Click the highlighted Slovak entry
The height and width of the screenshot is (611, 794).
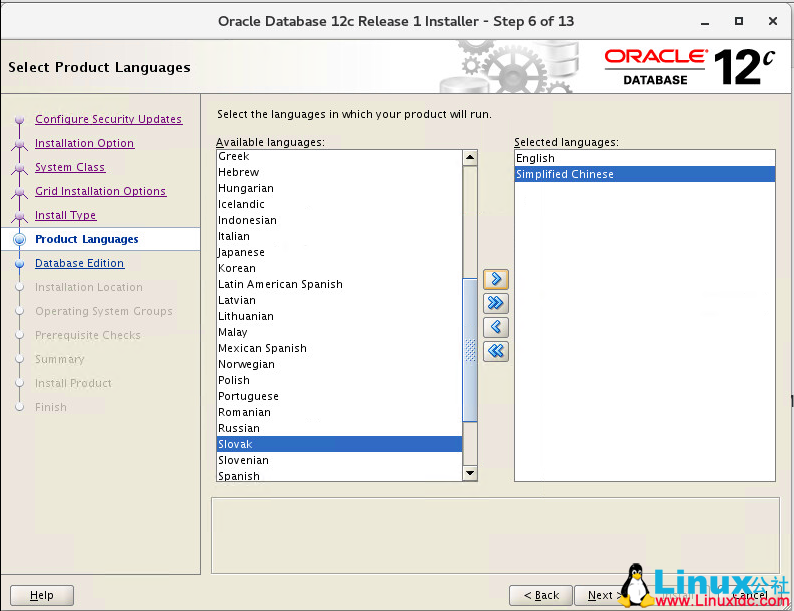coord(339,444)
